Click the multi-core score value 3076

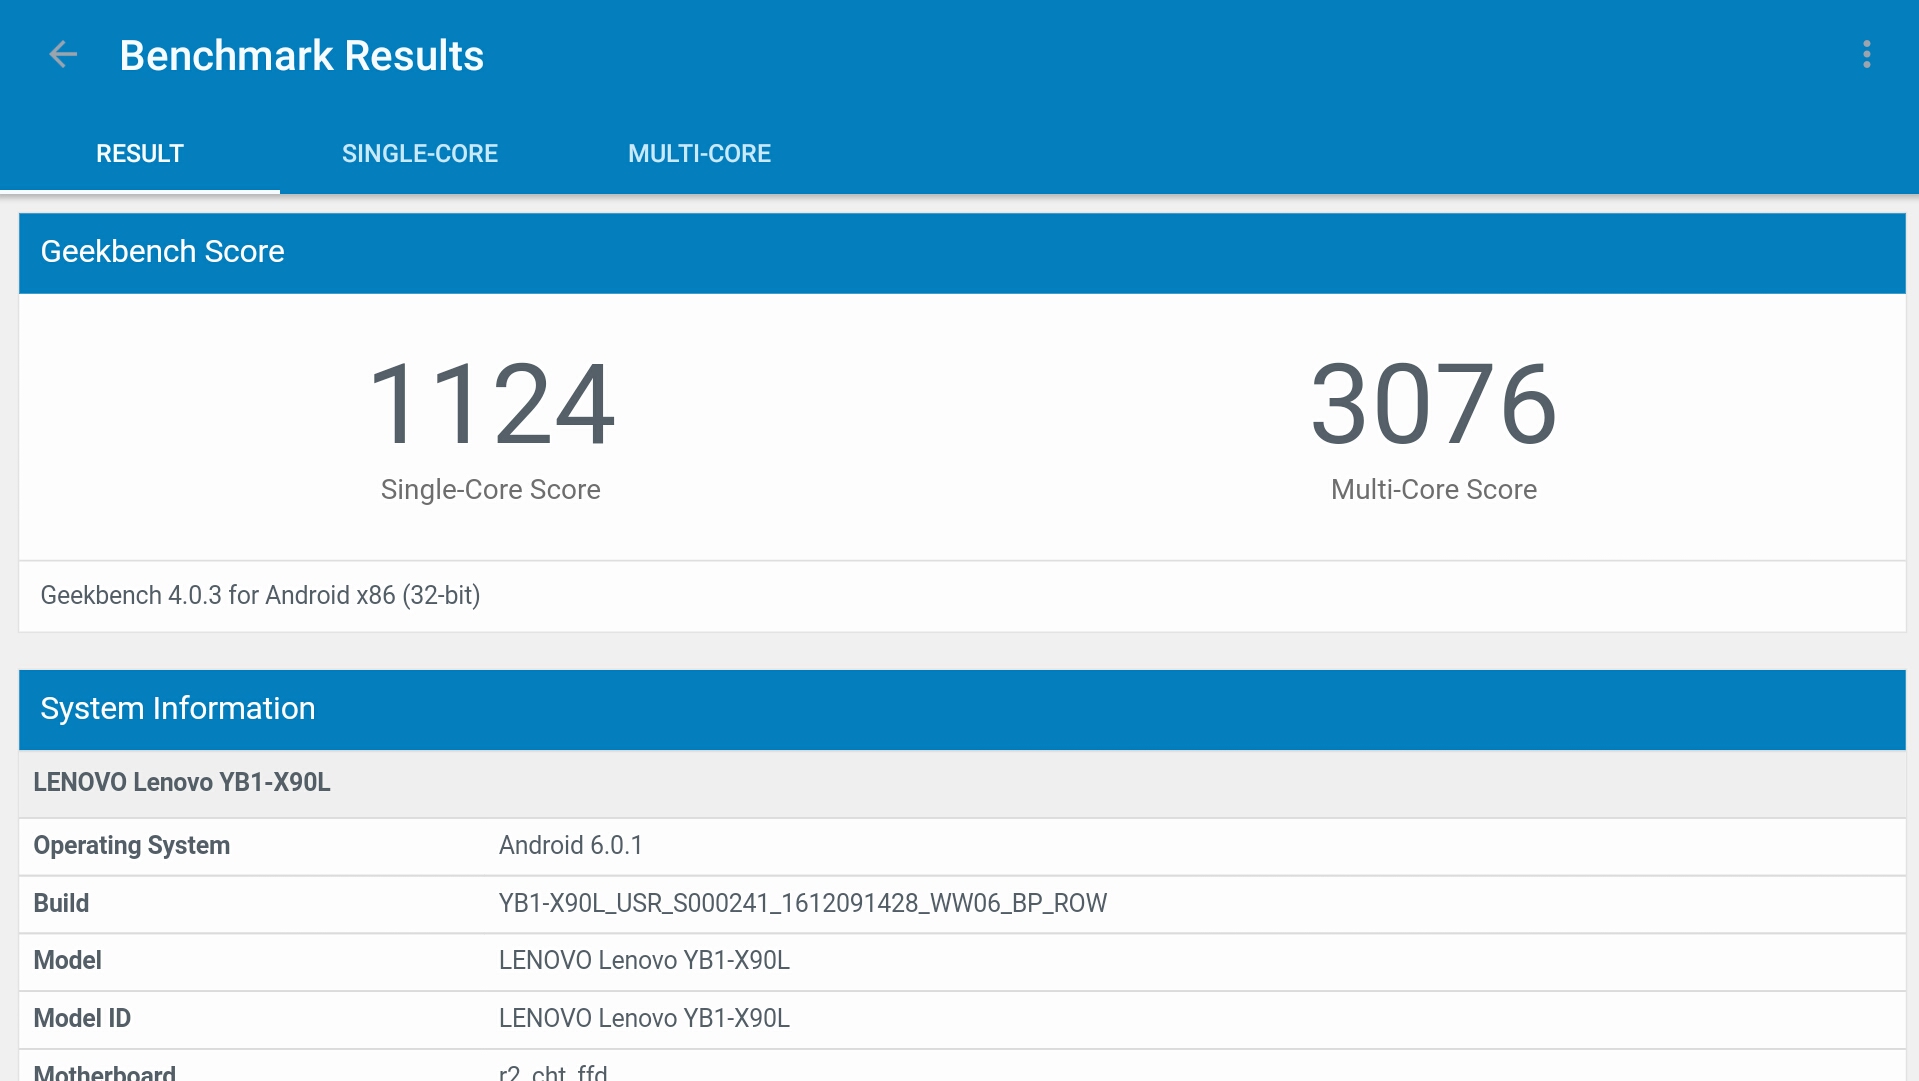(1434, 405)
